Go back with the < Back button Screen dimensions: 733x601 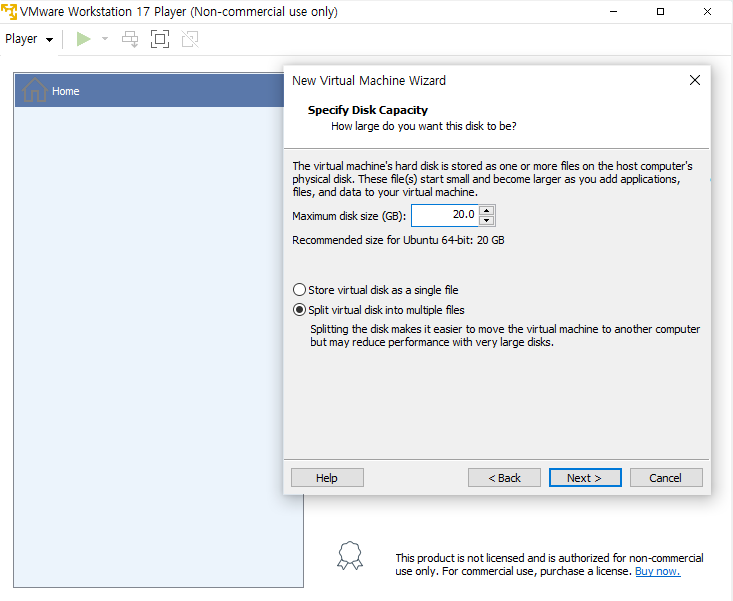click(504, 478)
